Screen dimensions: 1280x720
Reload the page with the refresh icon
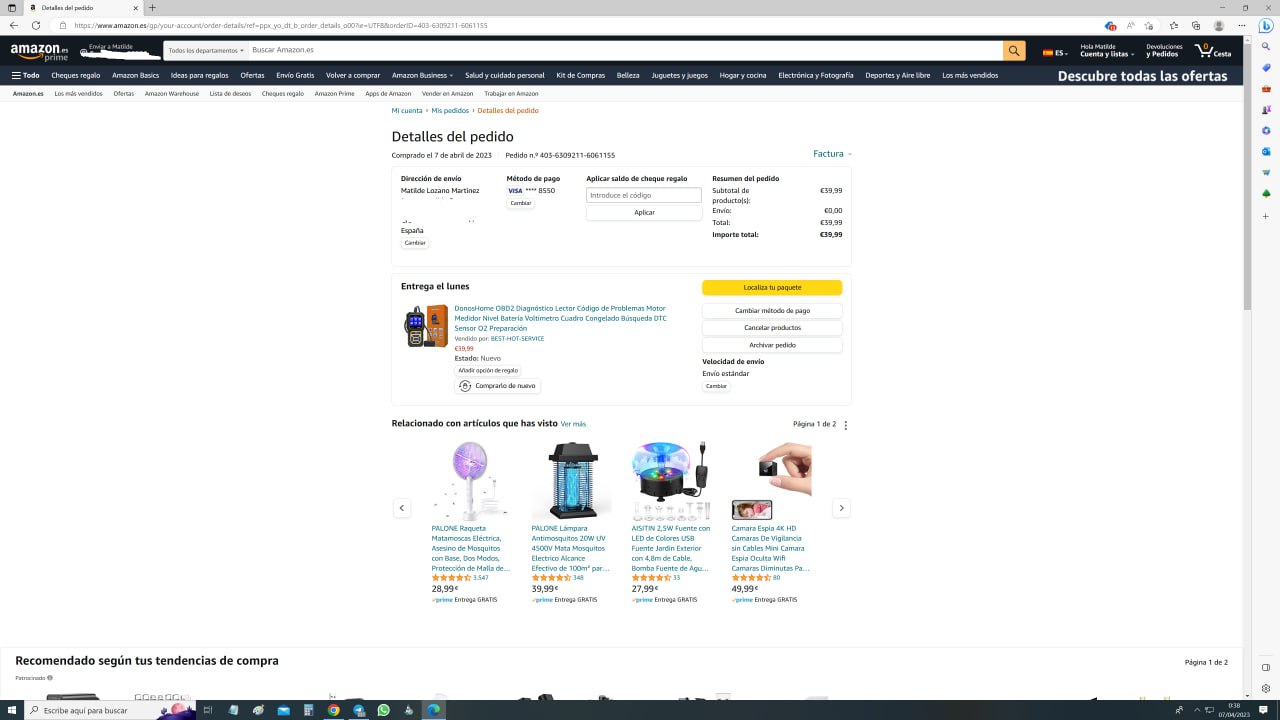(x=36, y=25)
